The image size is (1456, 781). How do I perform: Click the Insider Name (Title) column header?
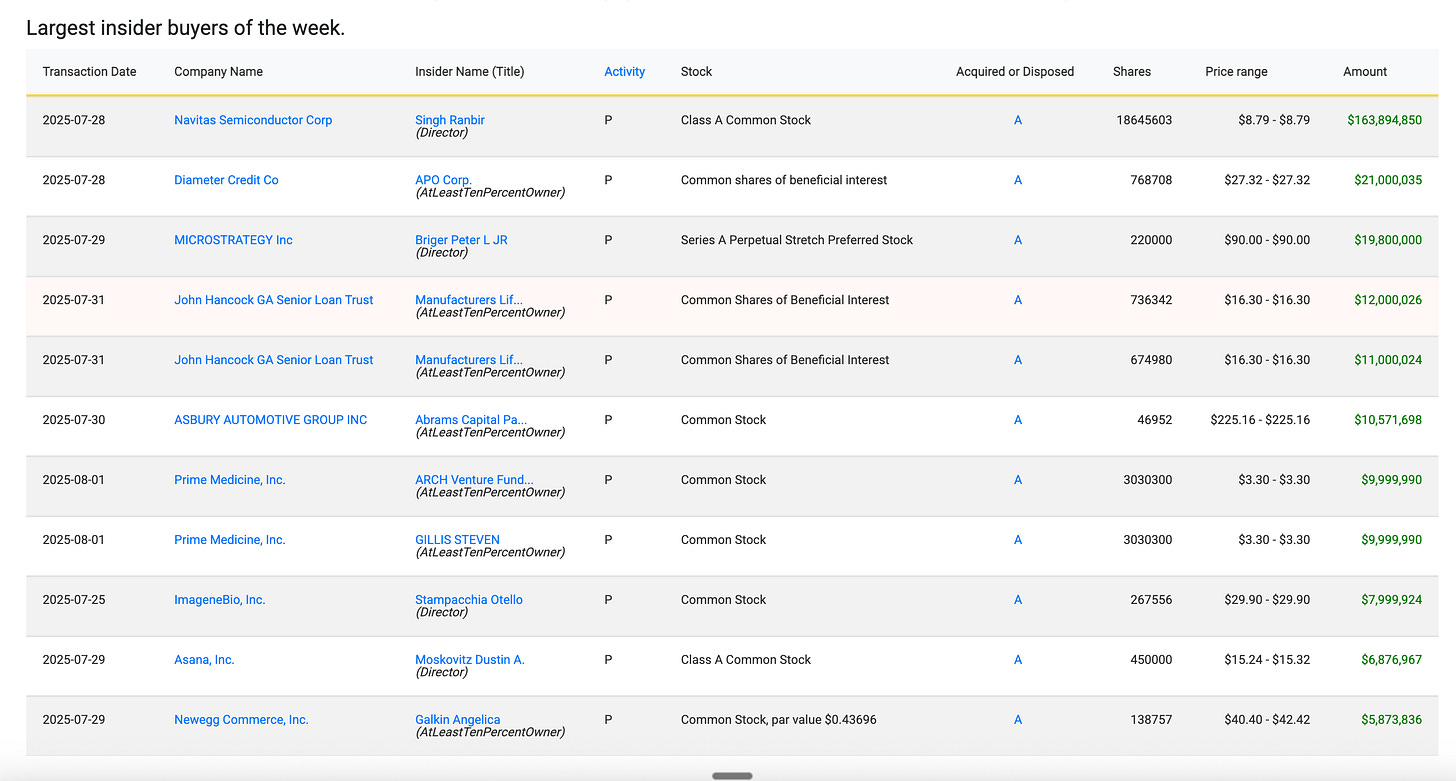[469, 72]
